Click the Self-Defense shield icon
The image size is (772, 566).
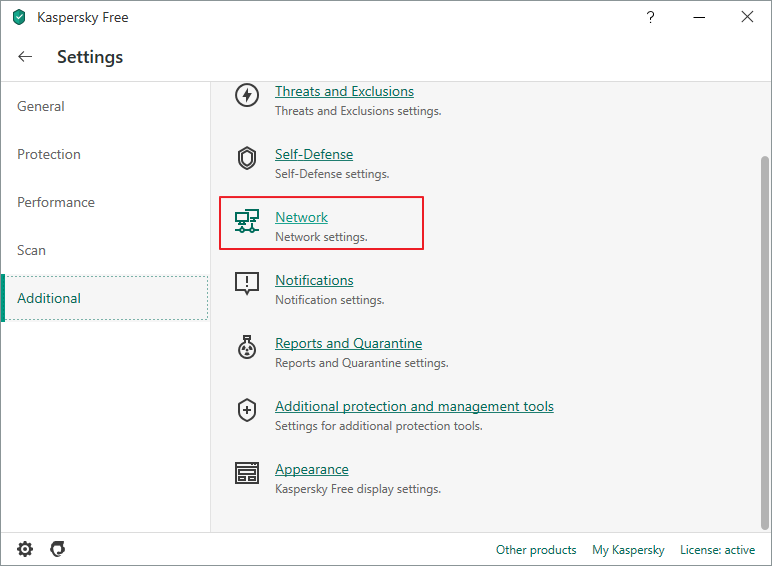[x=247, y=158]
